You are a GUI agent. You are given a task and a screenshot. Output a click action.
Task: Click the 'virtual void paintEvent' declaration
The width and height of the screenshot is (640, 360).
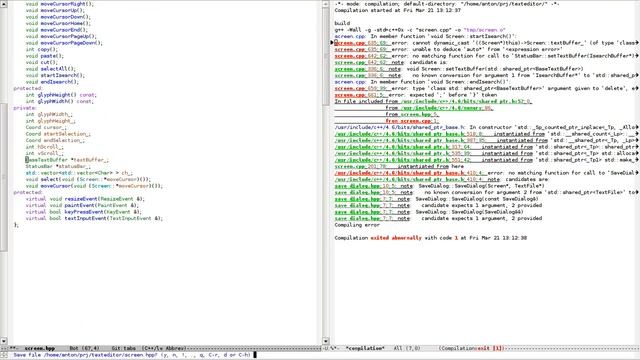pyautogui.click(x=82, y=206)
